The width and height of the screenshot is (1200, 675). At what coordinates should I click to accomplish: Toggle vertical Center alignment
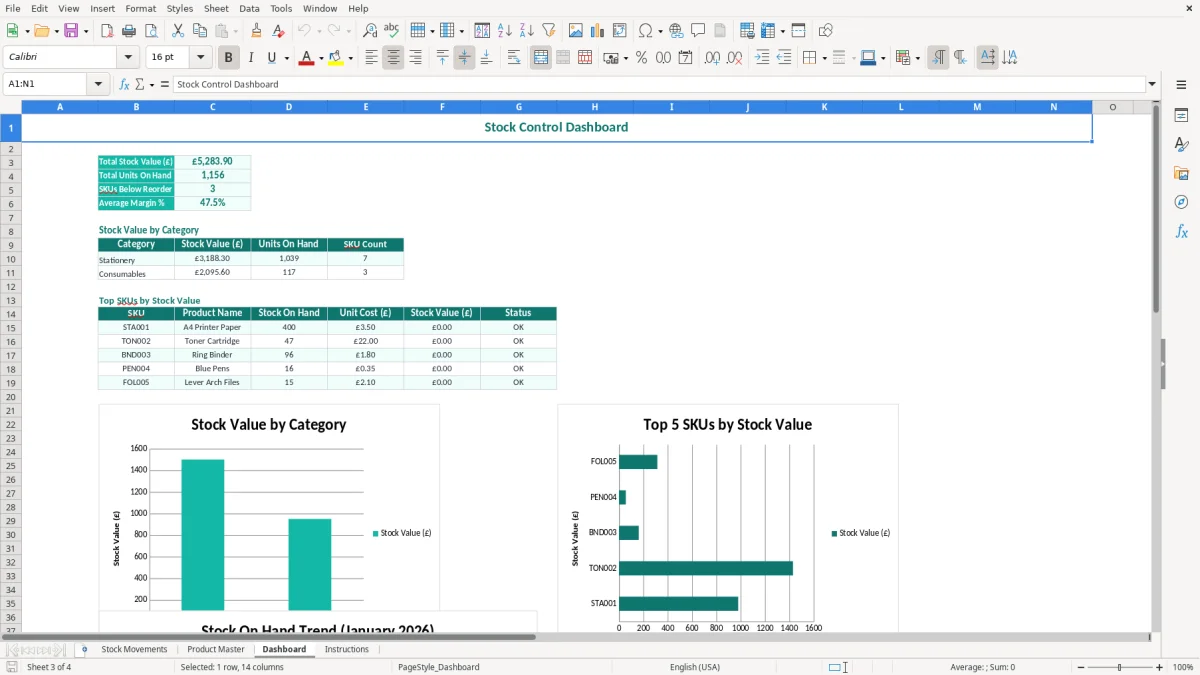point(464,58)
